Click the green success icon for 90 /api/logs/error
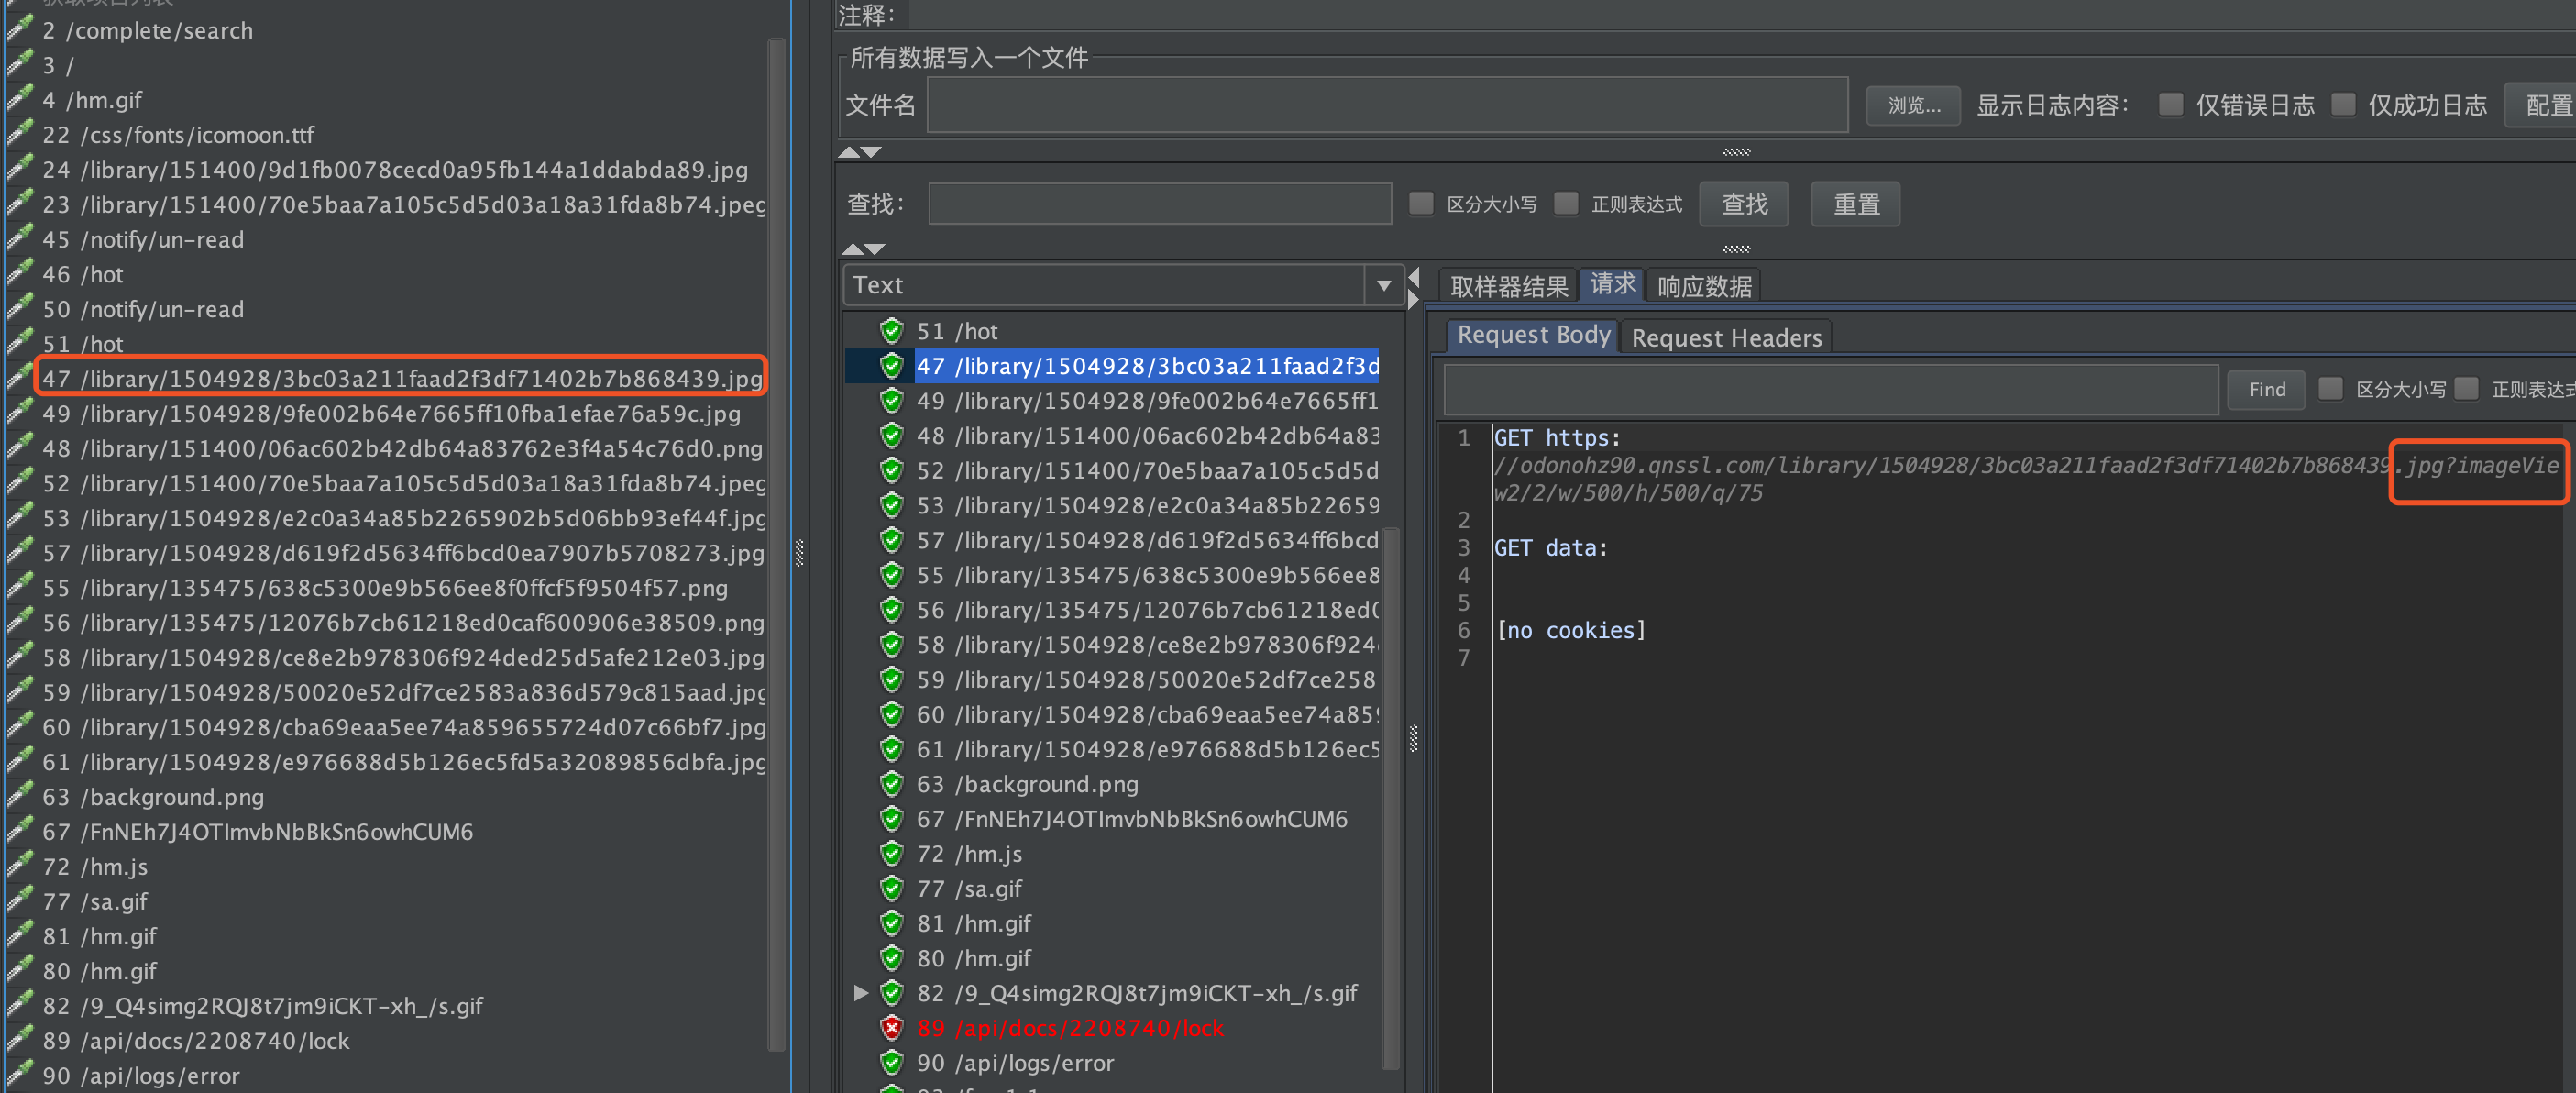The height and width of the screenshot is (1093, 2576). click(891, 1063)
